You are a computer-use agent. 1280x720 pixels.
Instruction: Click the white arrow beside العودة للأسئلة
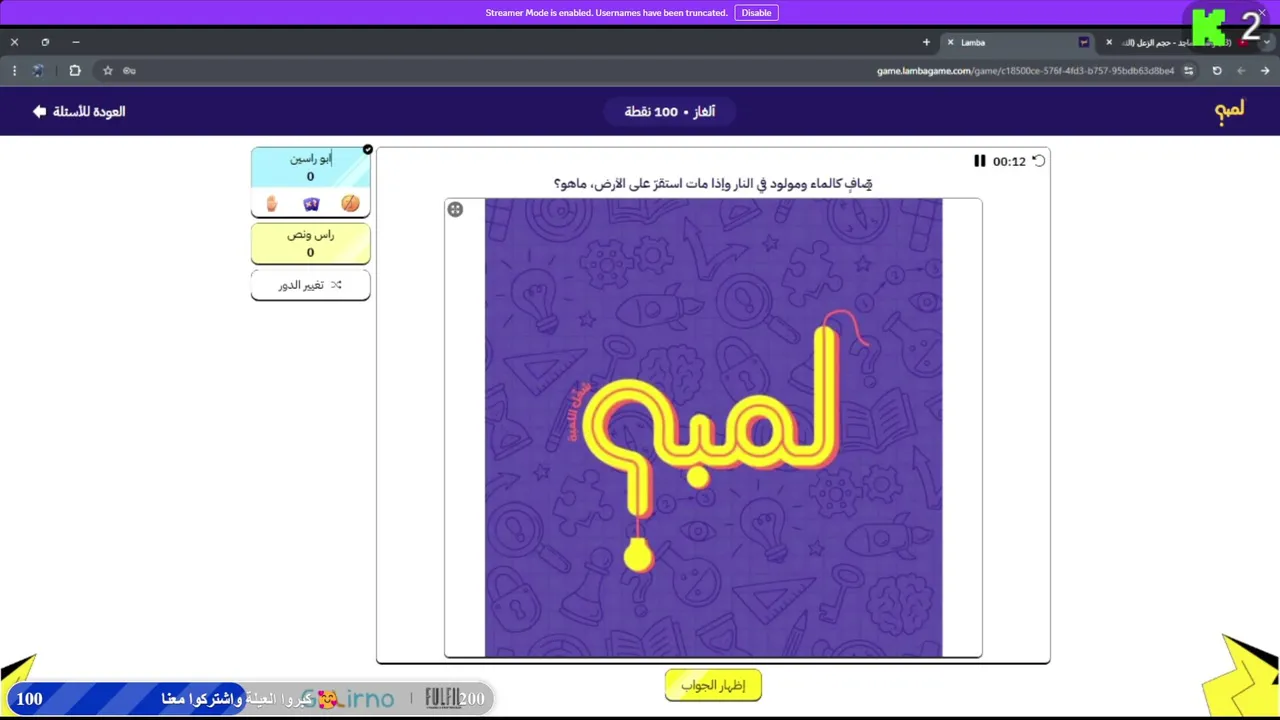40,111
